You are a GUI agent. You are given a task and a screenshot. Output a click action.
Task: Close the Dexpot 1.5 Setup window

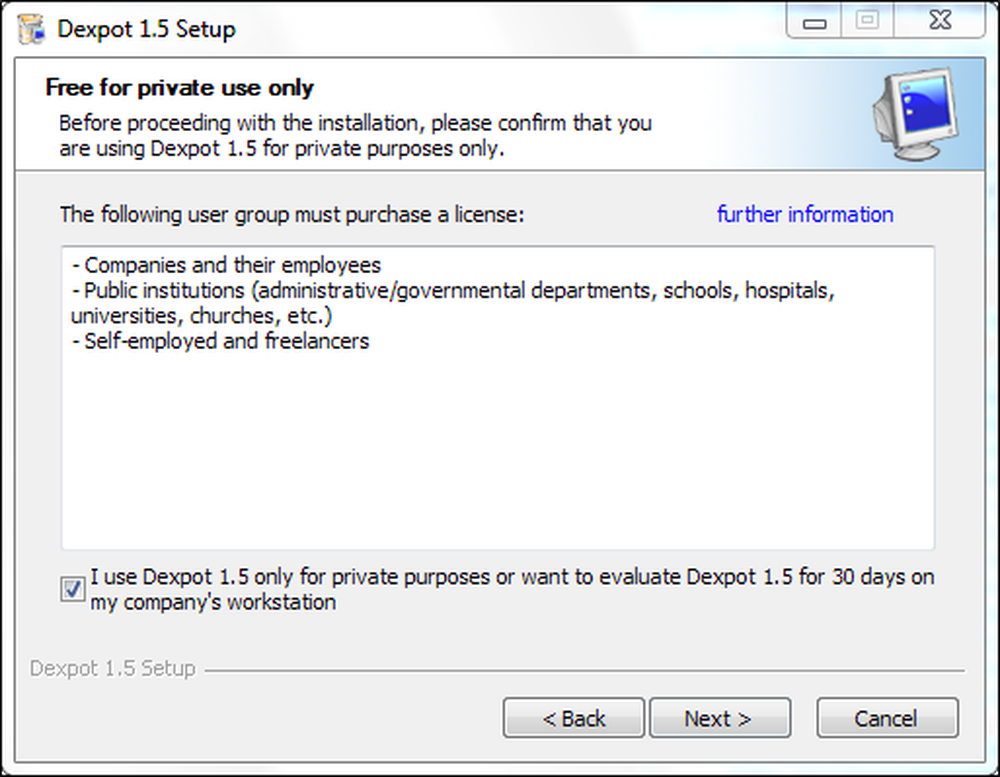click(x=940, y=21)
